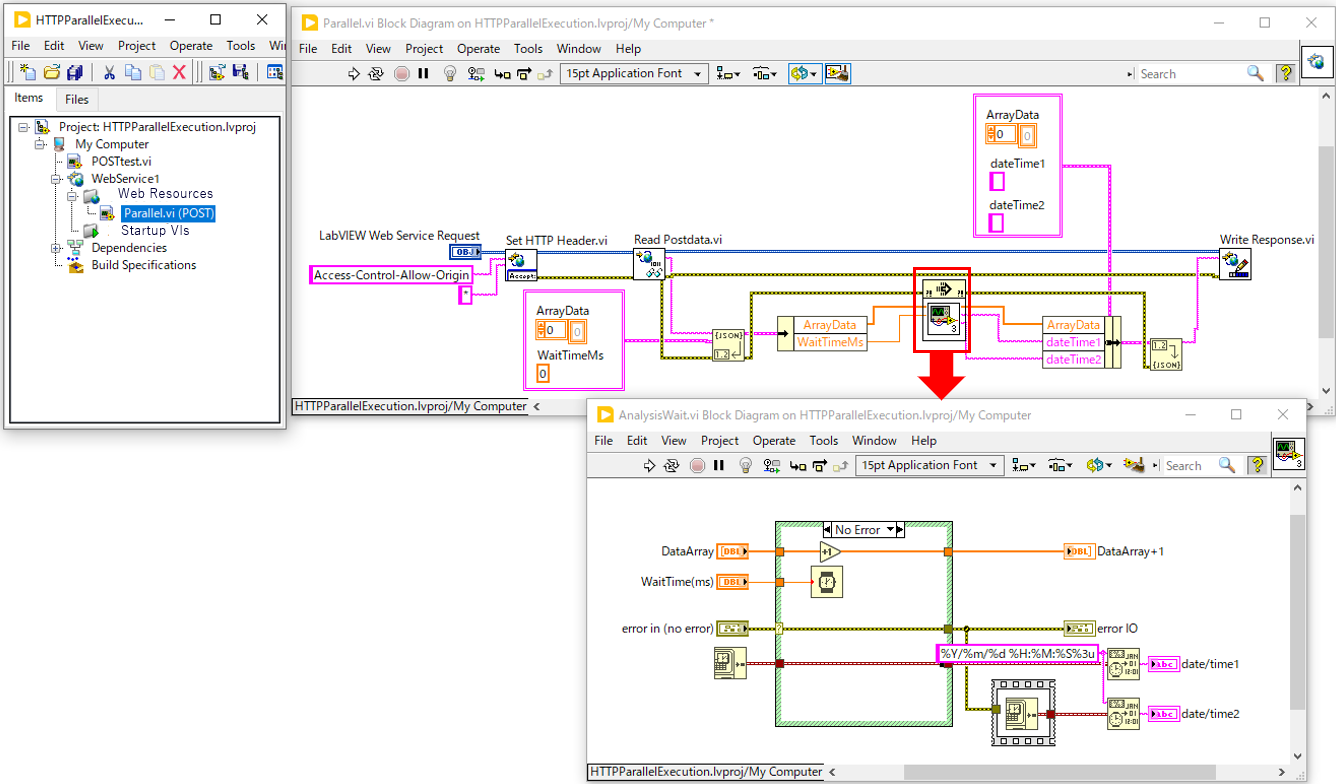Open Window menu in Parallel.vi
Viewport: 1336px width, 784px height.
coord(578,48)
